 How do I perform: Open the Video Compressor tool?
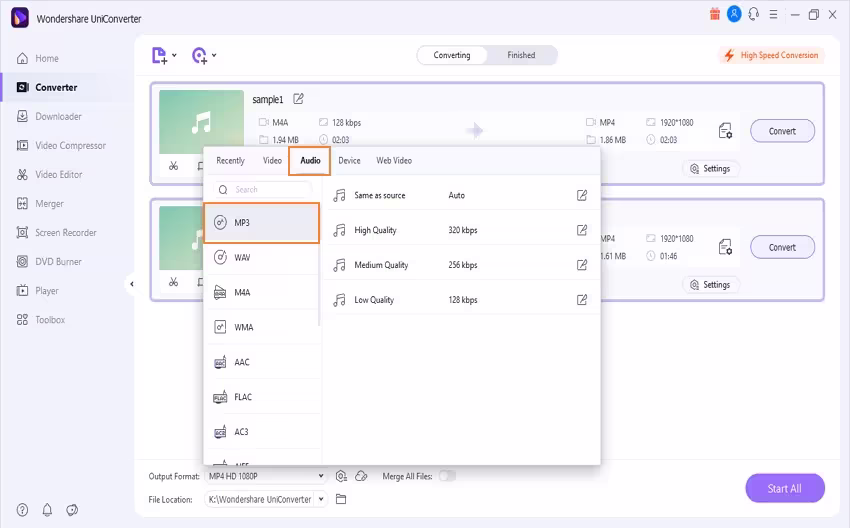61,145
